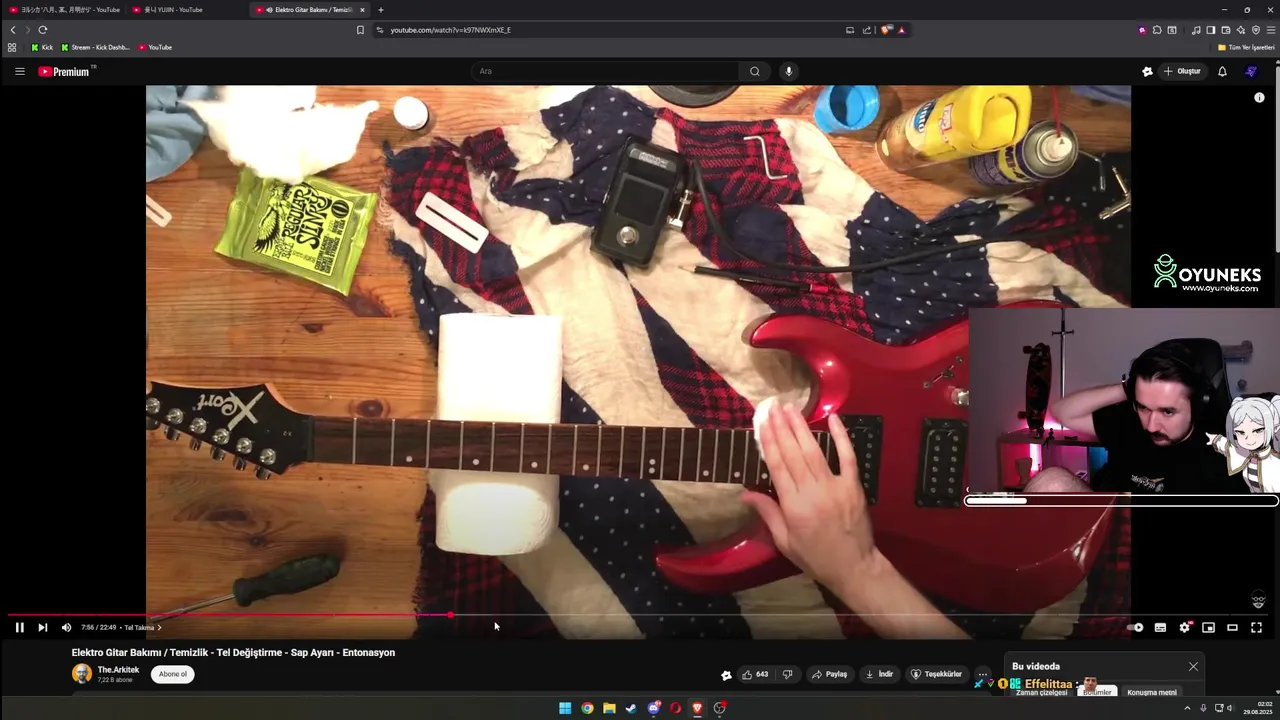Click the 'Abone ol' subscribe button

point(173,674)
